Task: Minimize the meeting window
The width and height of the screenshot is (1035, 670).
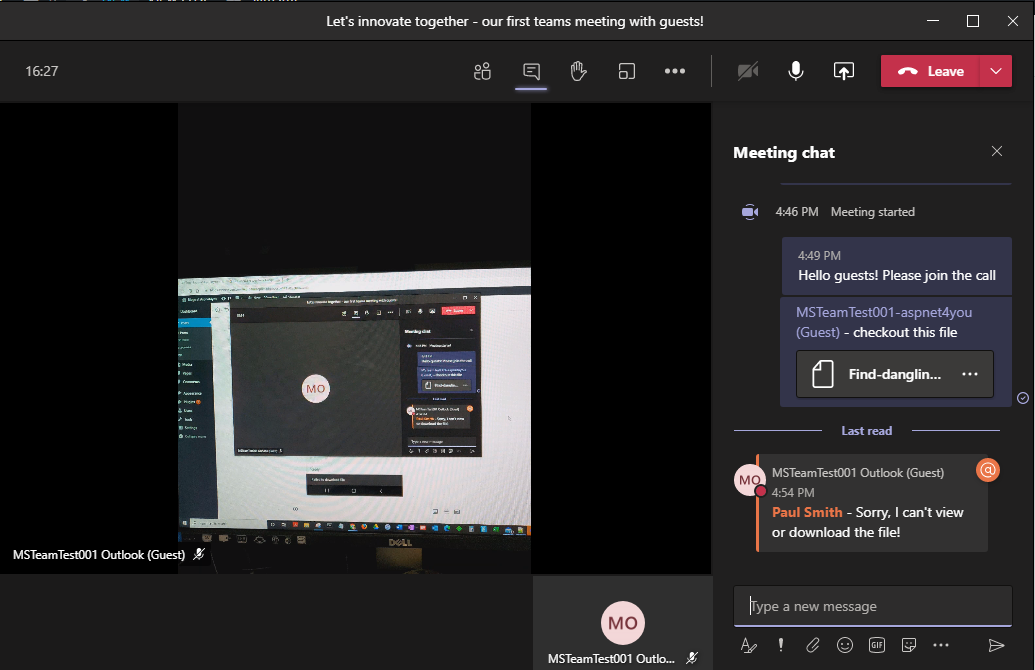Action: pyautogui.click(x=933, y=21)
